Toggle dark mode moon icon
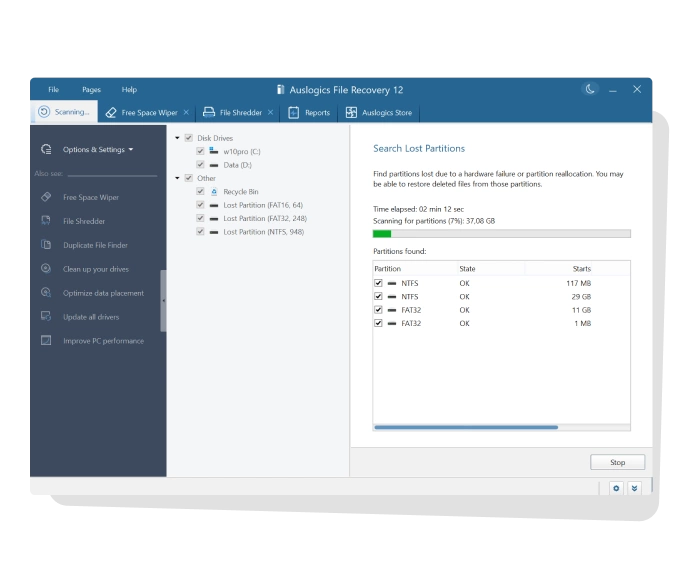This screenshot has width=683, height=575. [x=590, y=89]
